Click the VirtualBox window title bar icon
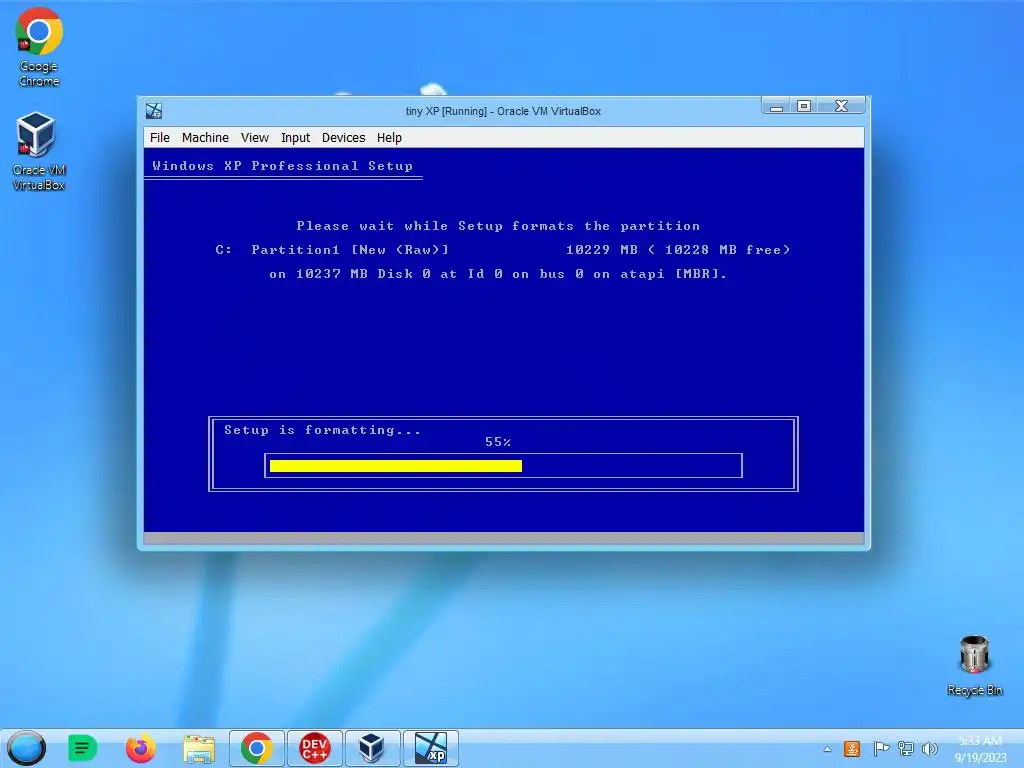 click(154, 111)
